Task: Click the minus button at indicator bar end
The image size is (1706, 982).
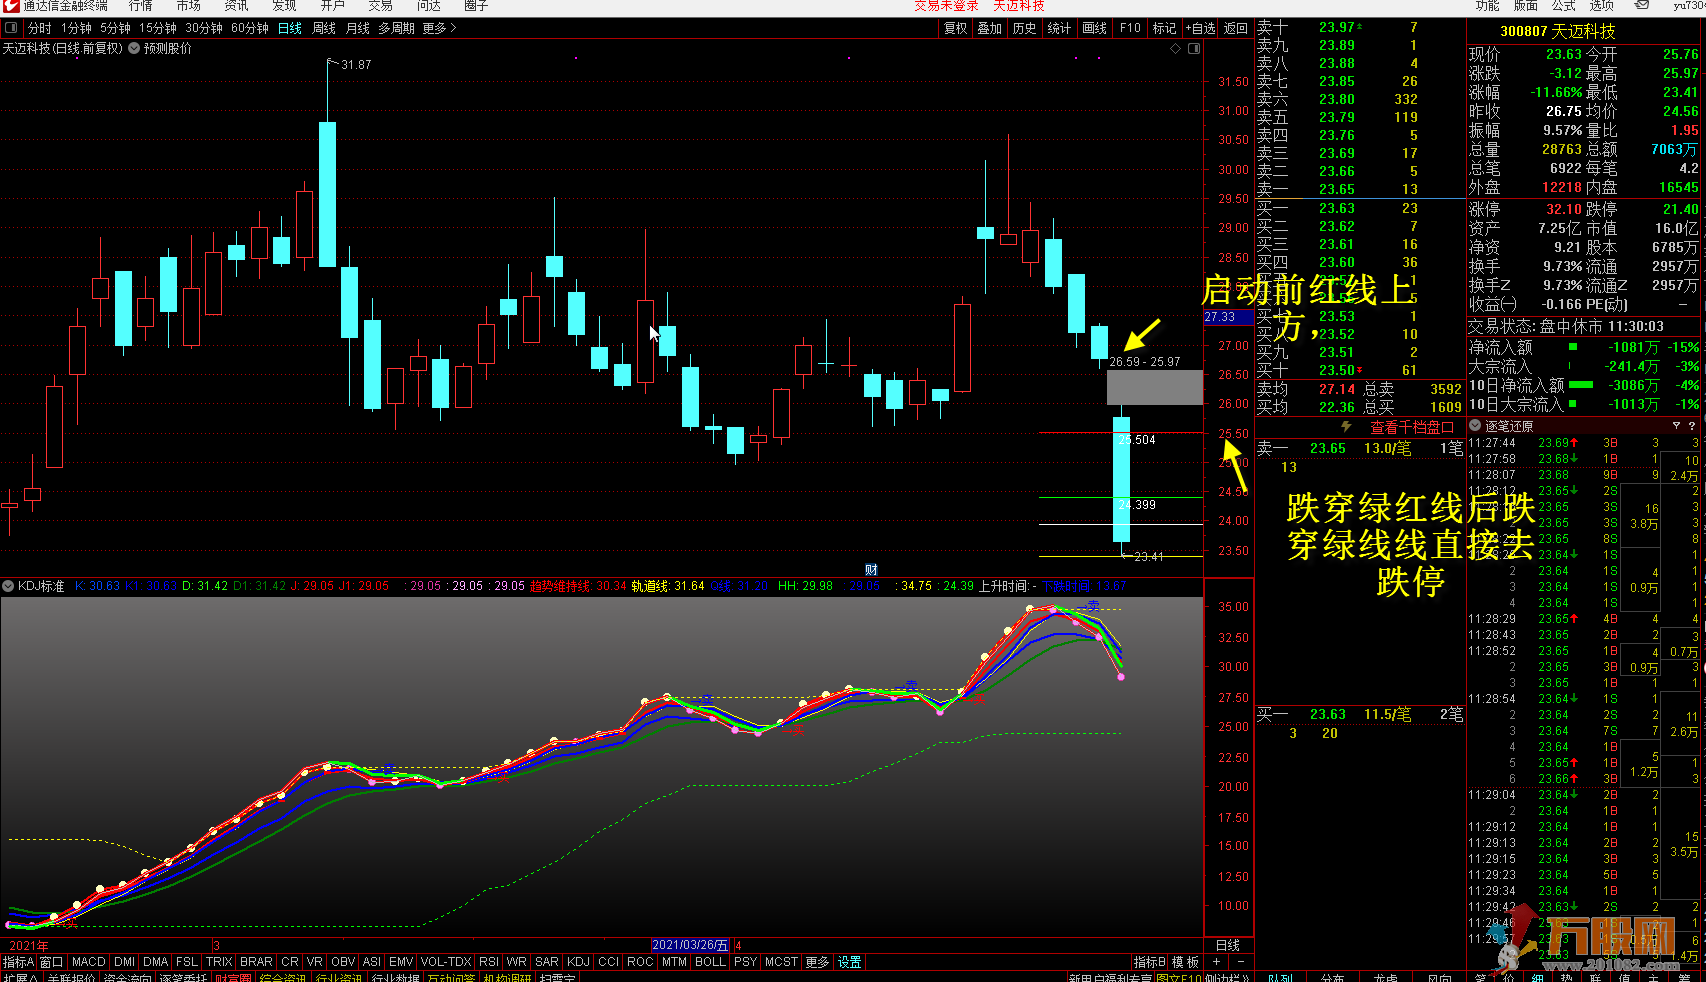Action: tap(1240, 962)
